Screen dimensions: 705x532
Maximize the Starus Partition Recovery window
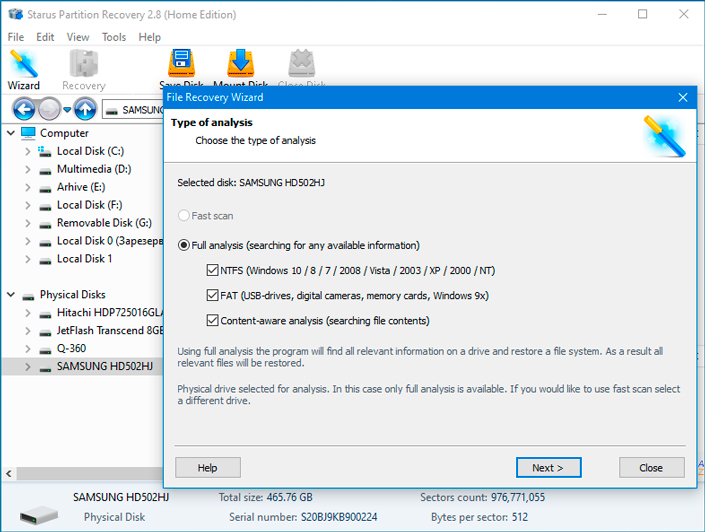pos(643,14)
